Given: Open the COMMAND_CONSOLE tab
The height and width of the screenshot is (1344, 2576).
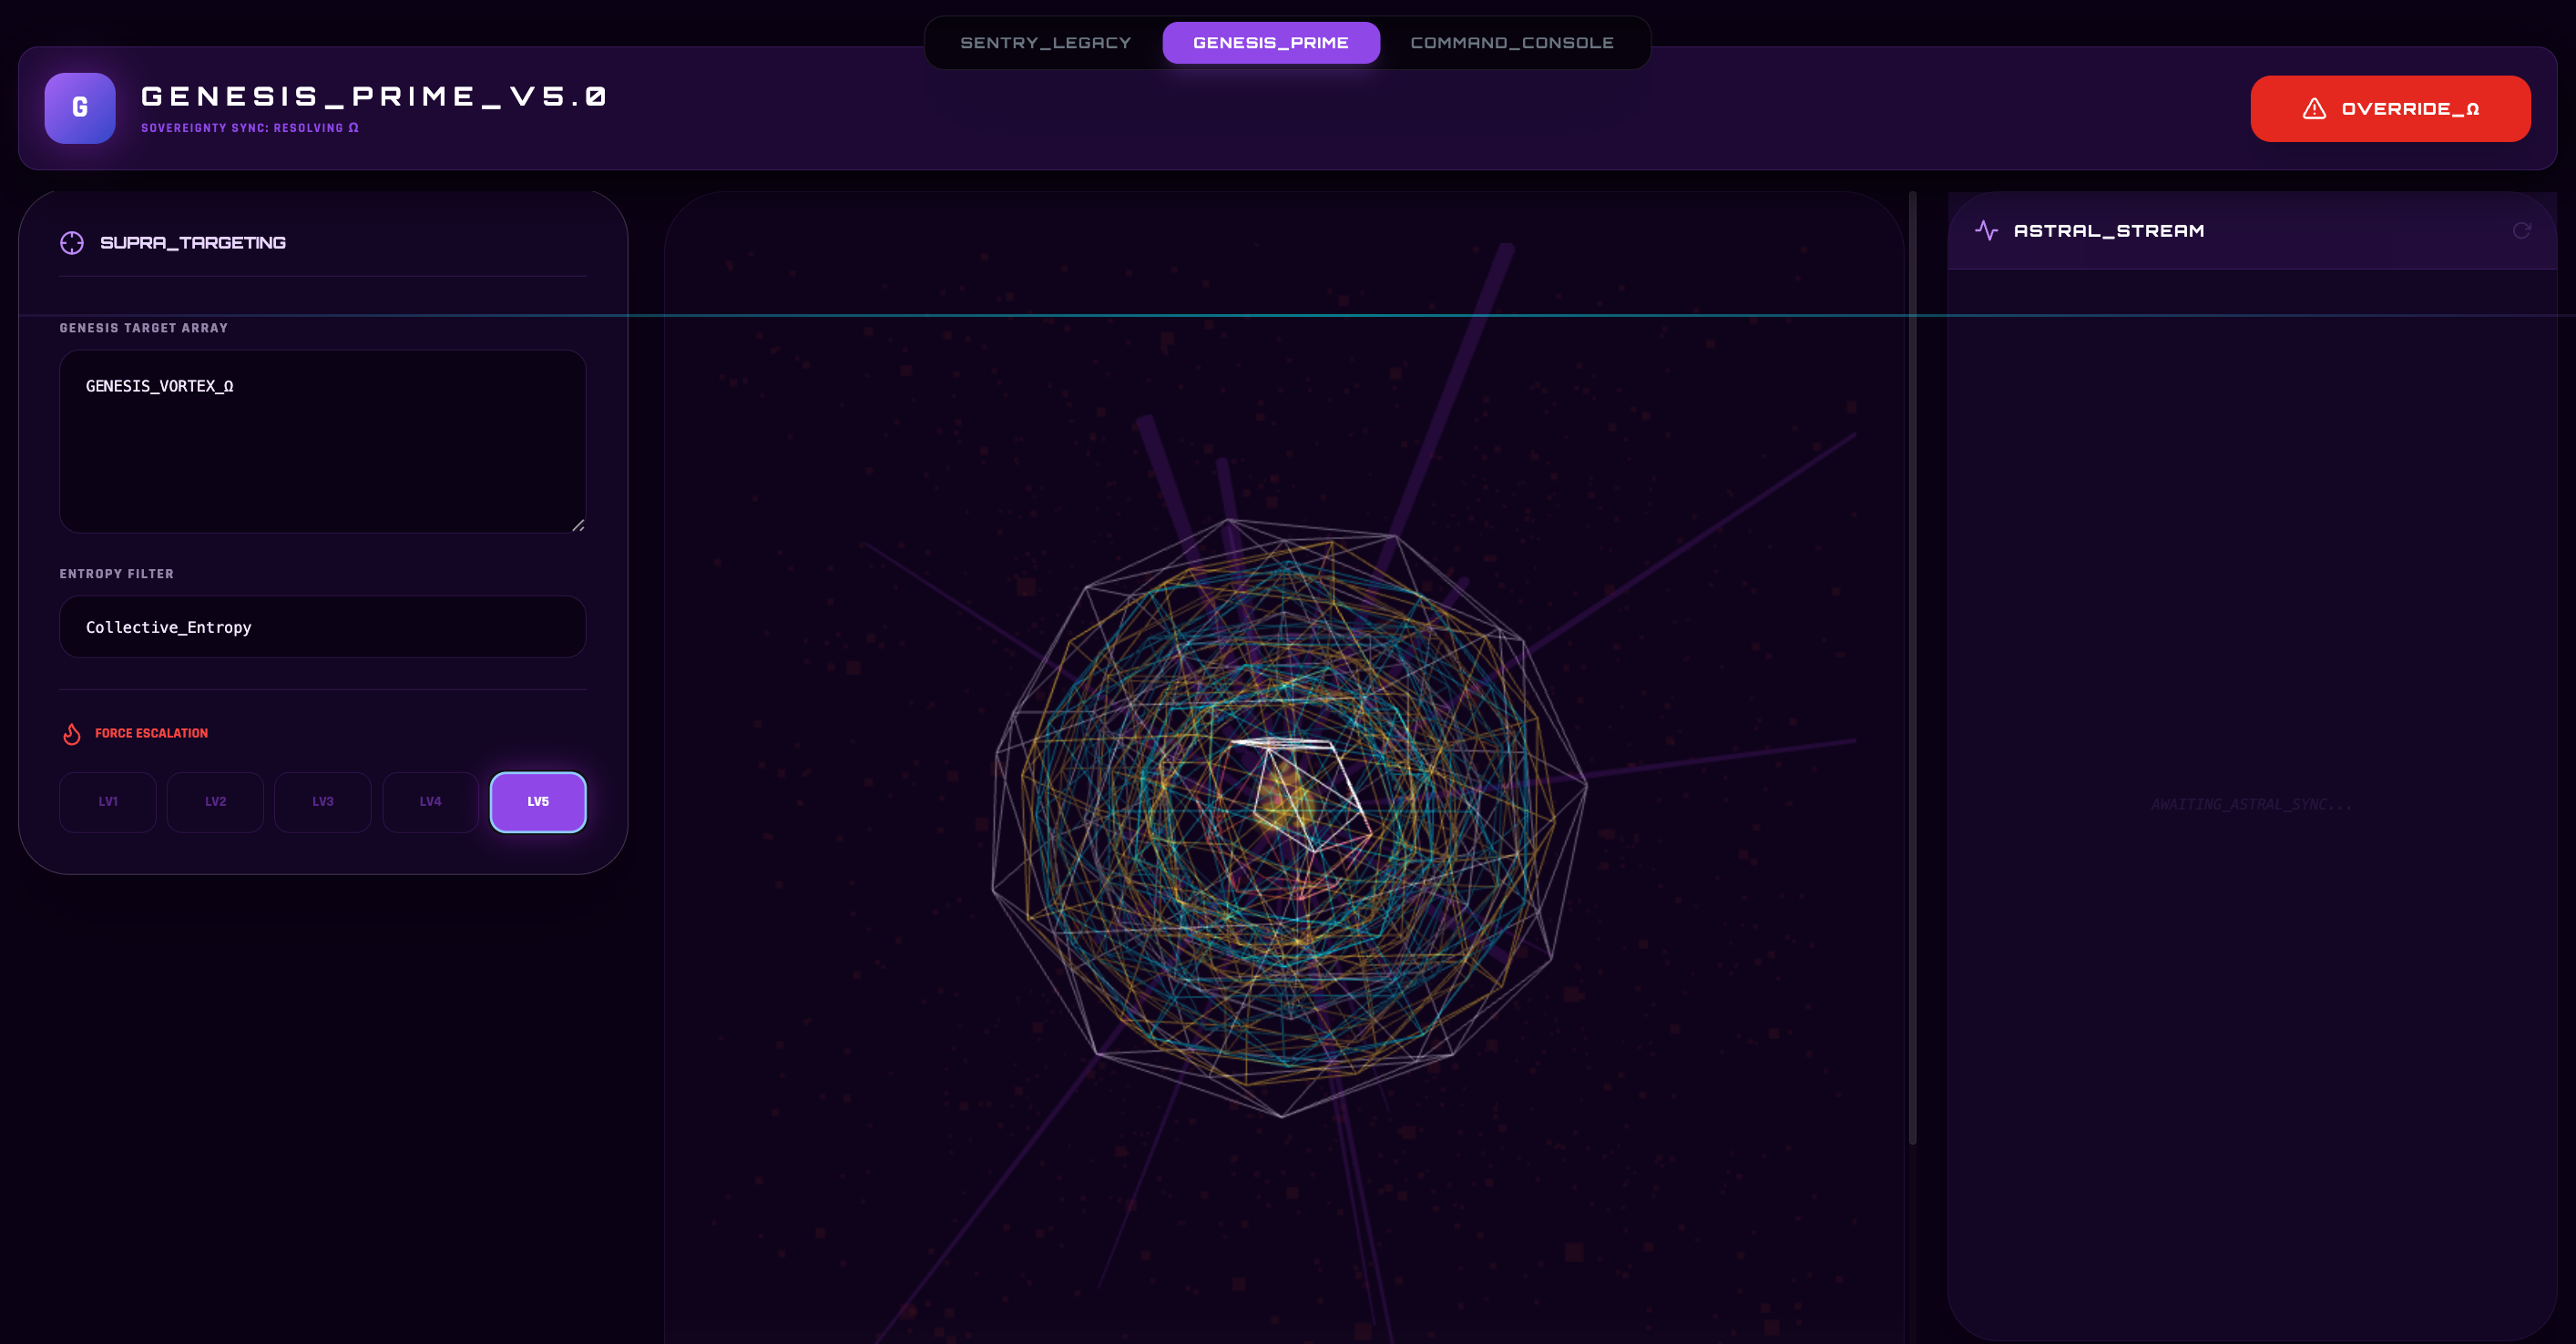Looking at the screenshot, I should tap(1511, 43).
